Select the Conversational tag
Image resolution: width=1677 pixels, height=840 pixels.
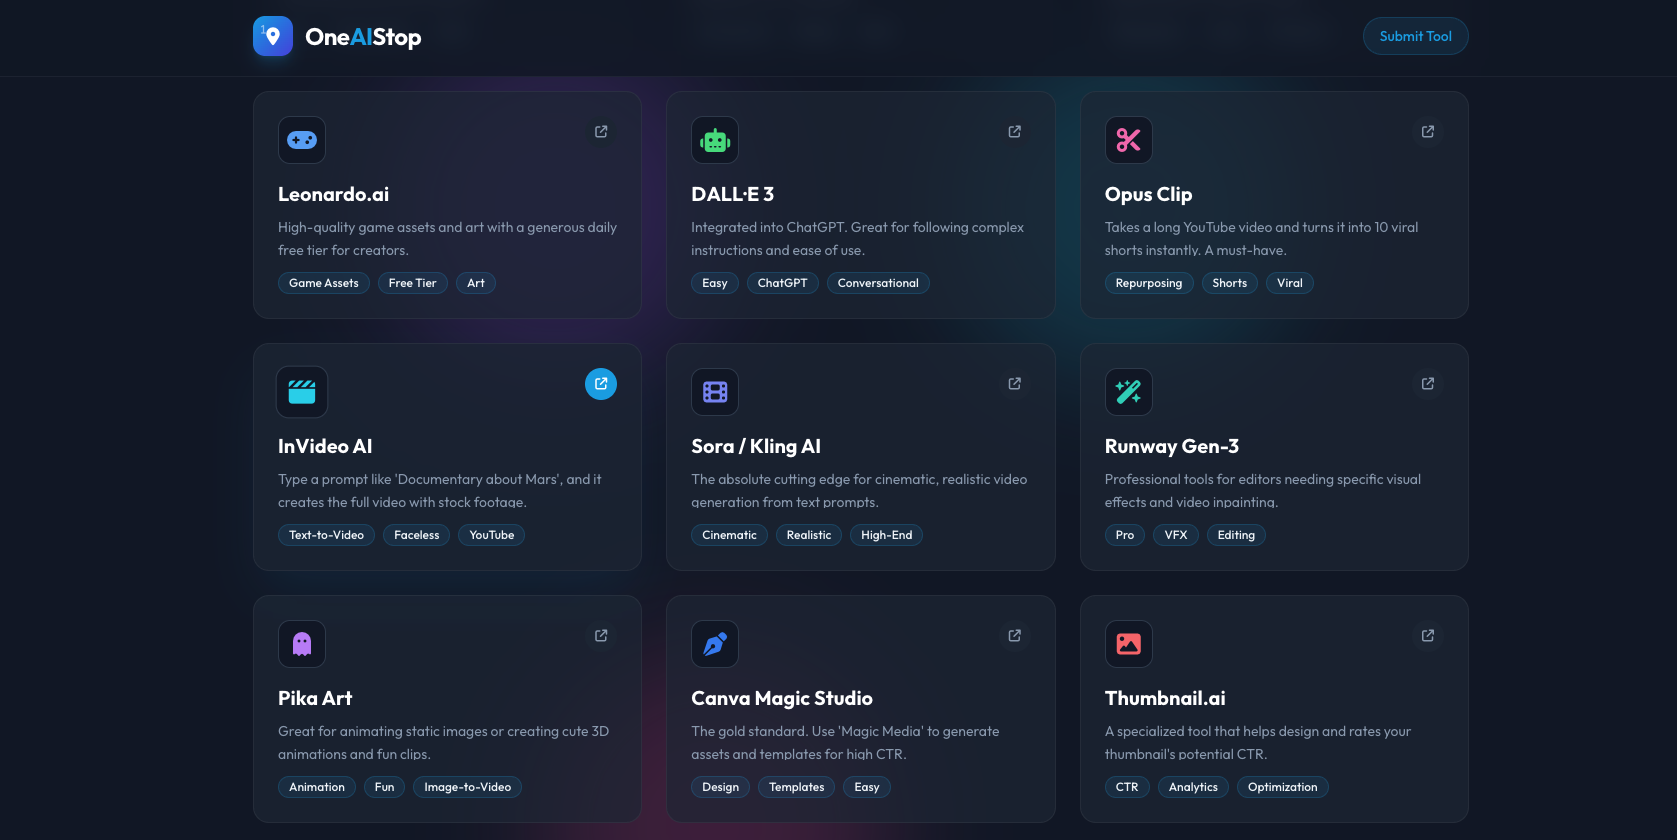[878, 283]
